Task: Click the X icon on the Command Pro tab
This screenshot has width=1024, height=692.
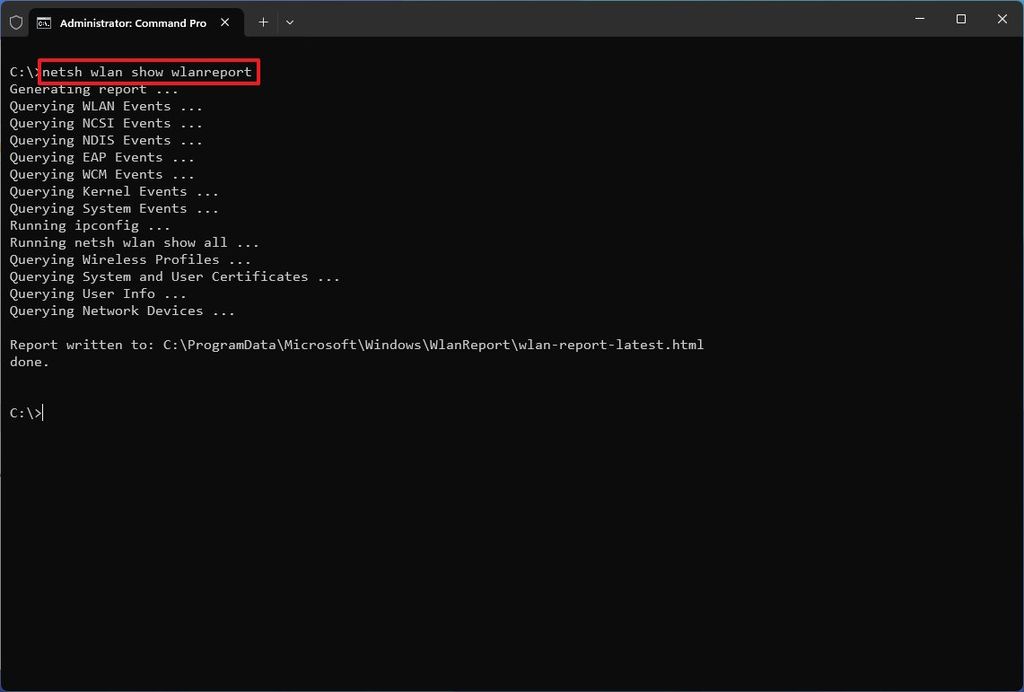Action: (225, 20)
